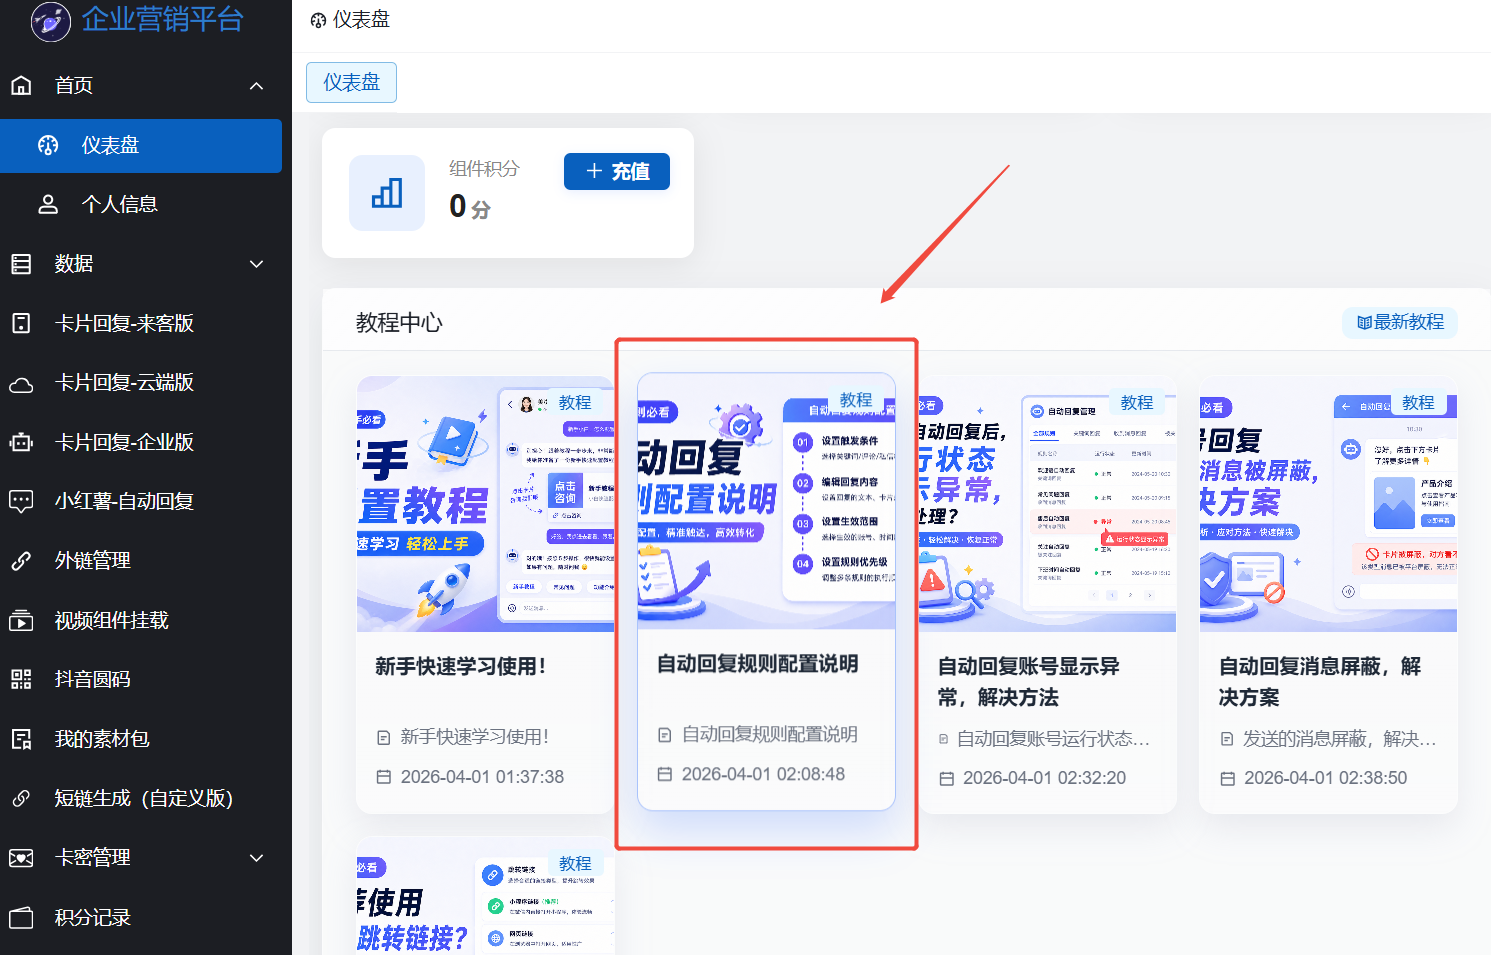Open 卡片回复-企业版 menu item
The height and width of the screenshot is (955, 1491).
pyautogui.click(x=124, y=442)
